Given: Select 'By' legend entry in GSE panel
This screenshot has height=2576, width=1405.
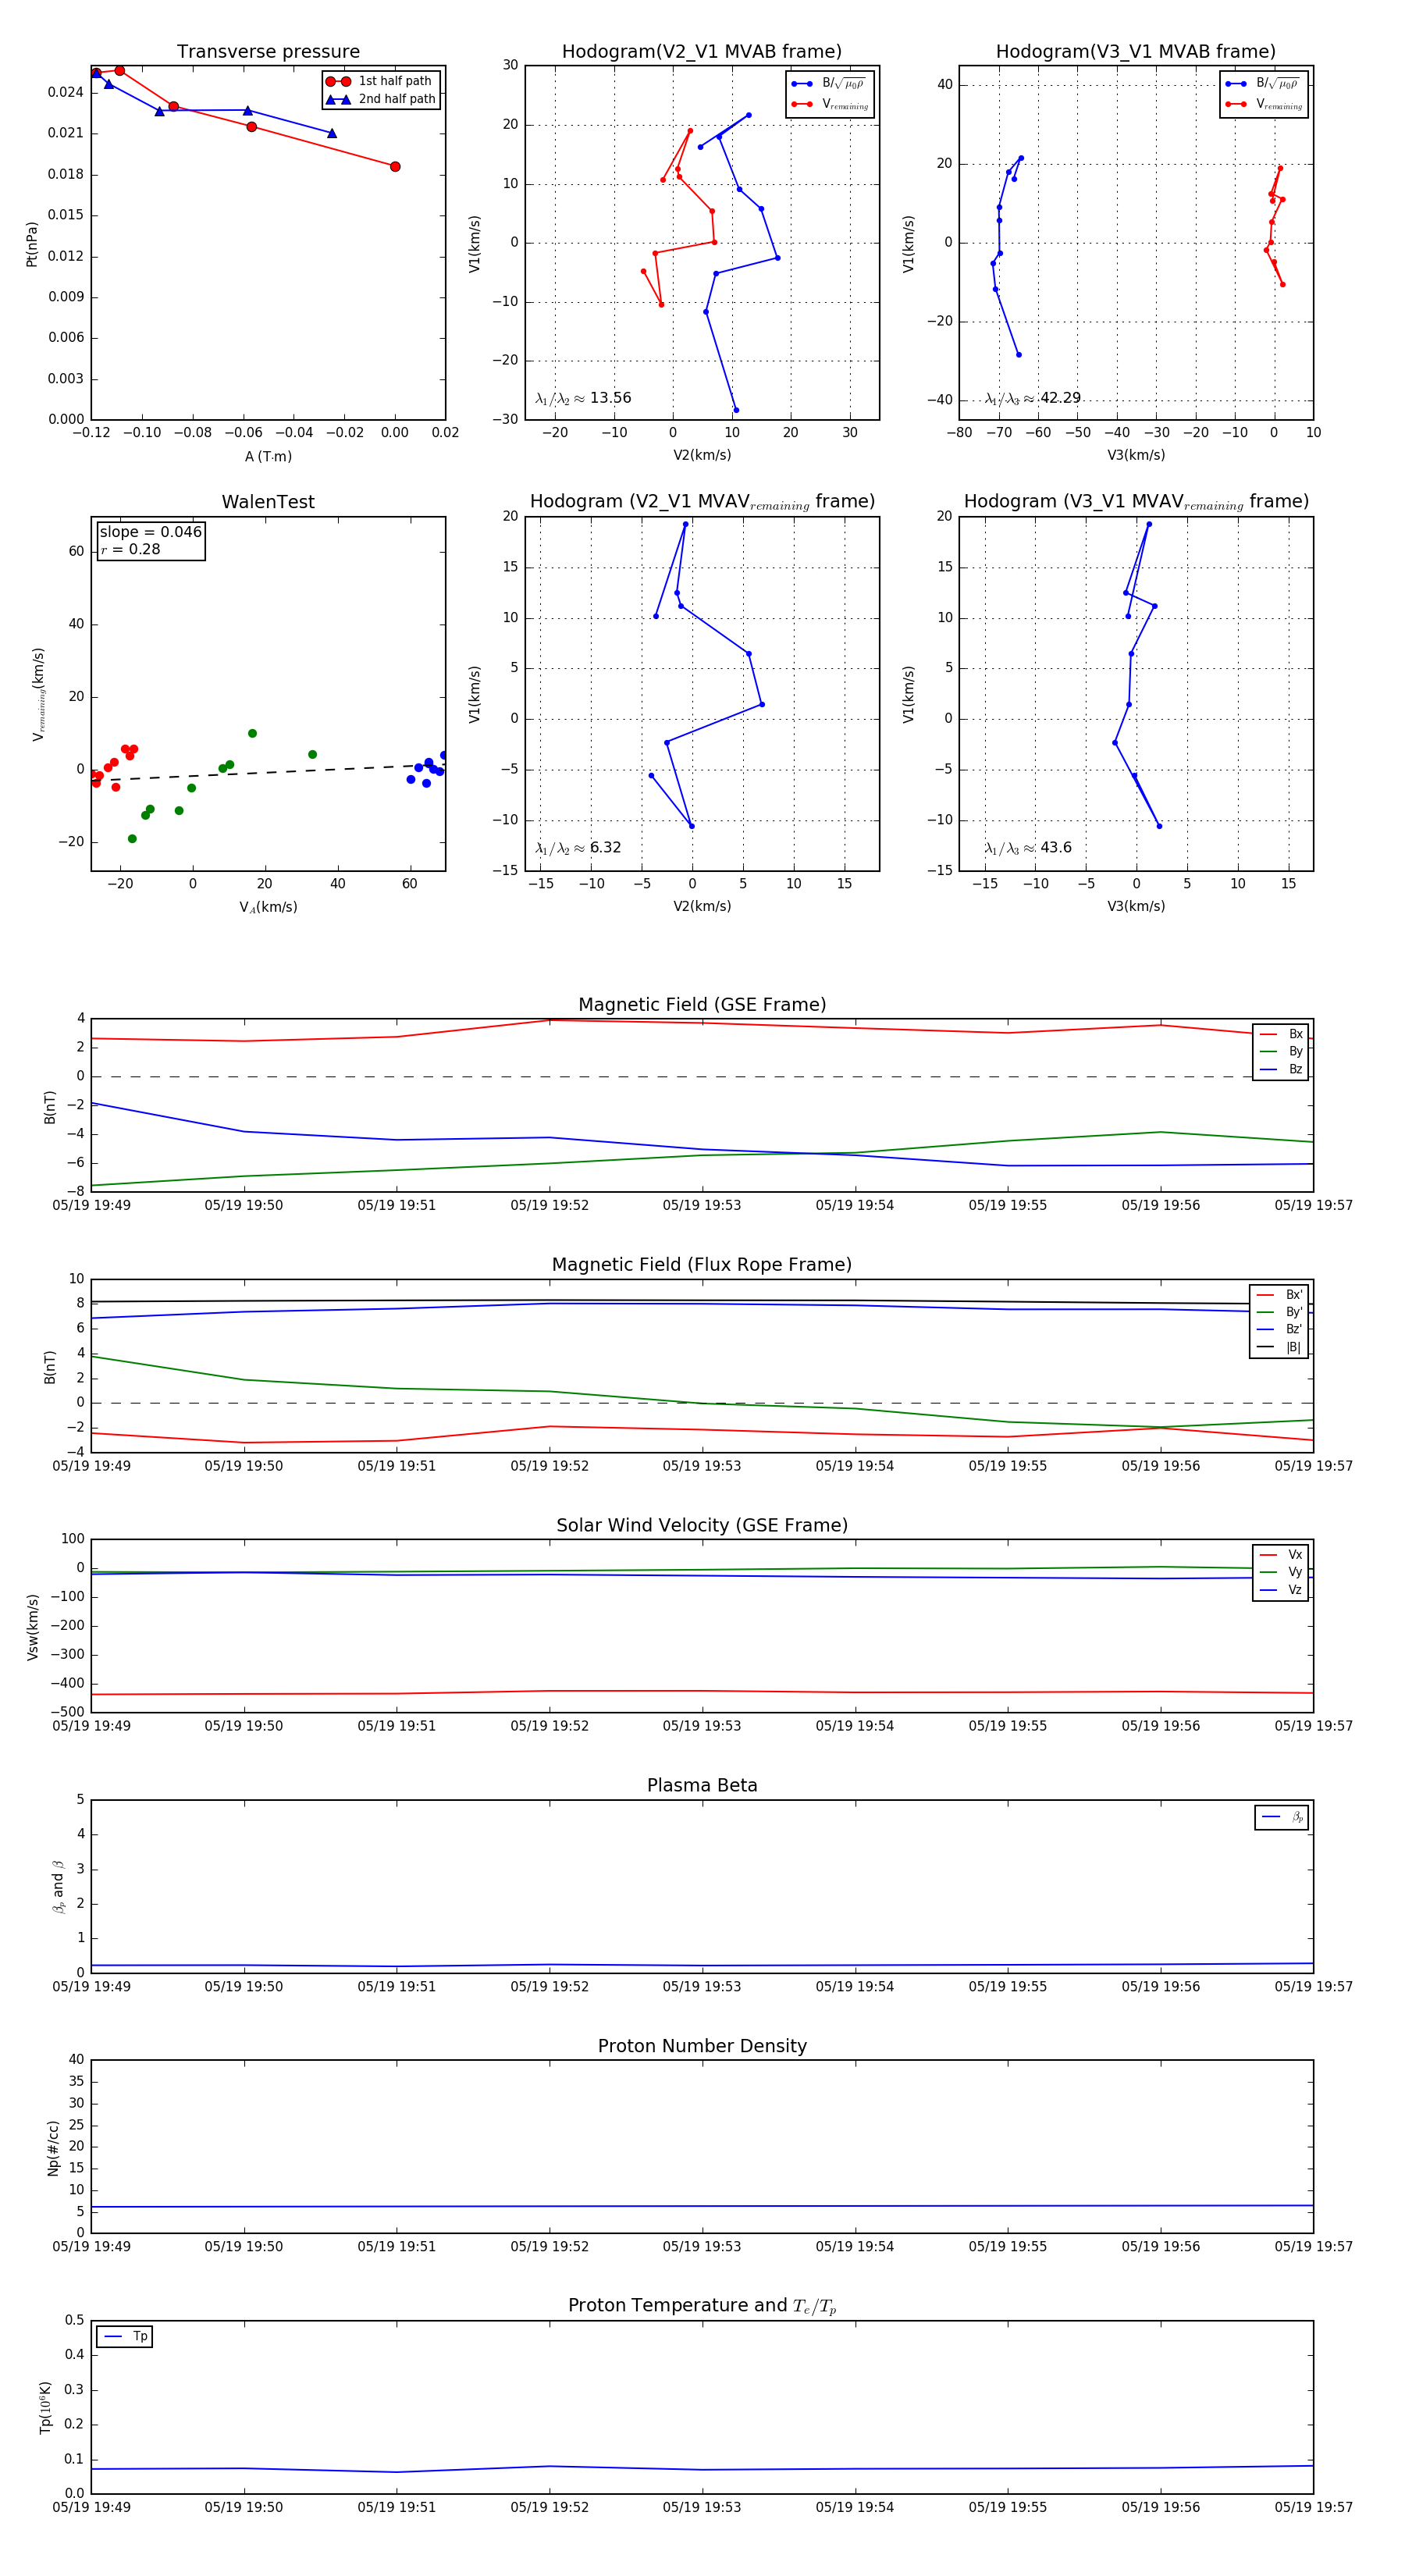Looking at the screenshot, I should coord(1281,1051).
